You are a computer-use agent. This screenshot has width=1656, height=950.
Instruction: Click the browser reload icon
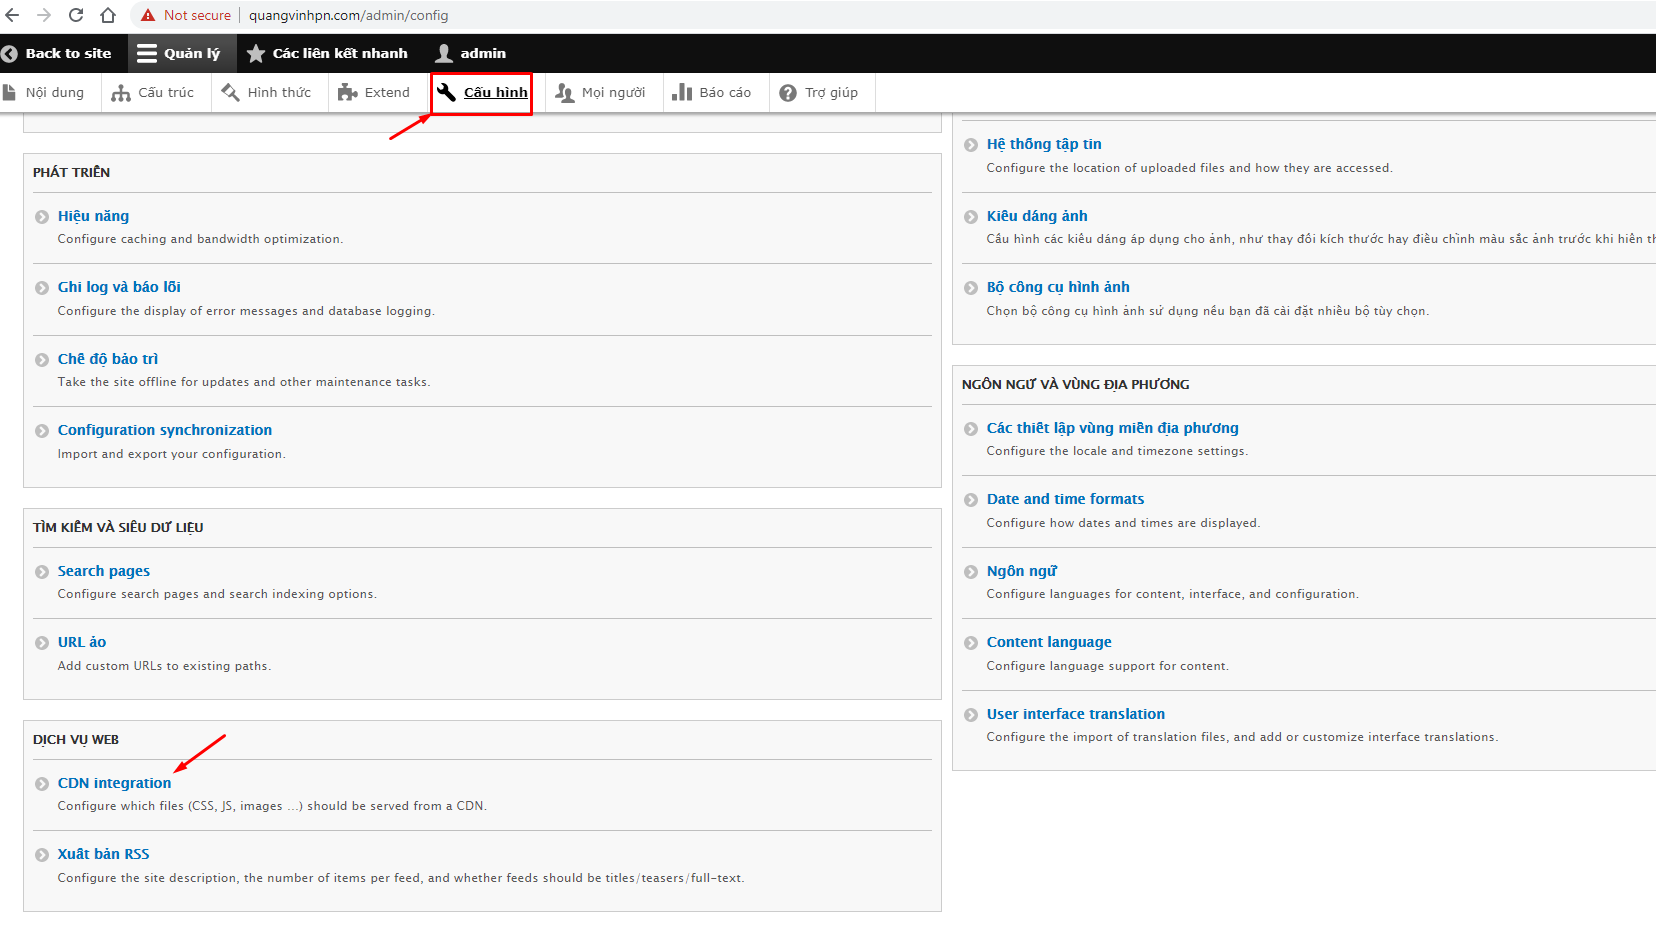click(76, 15)
